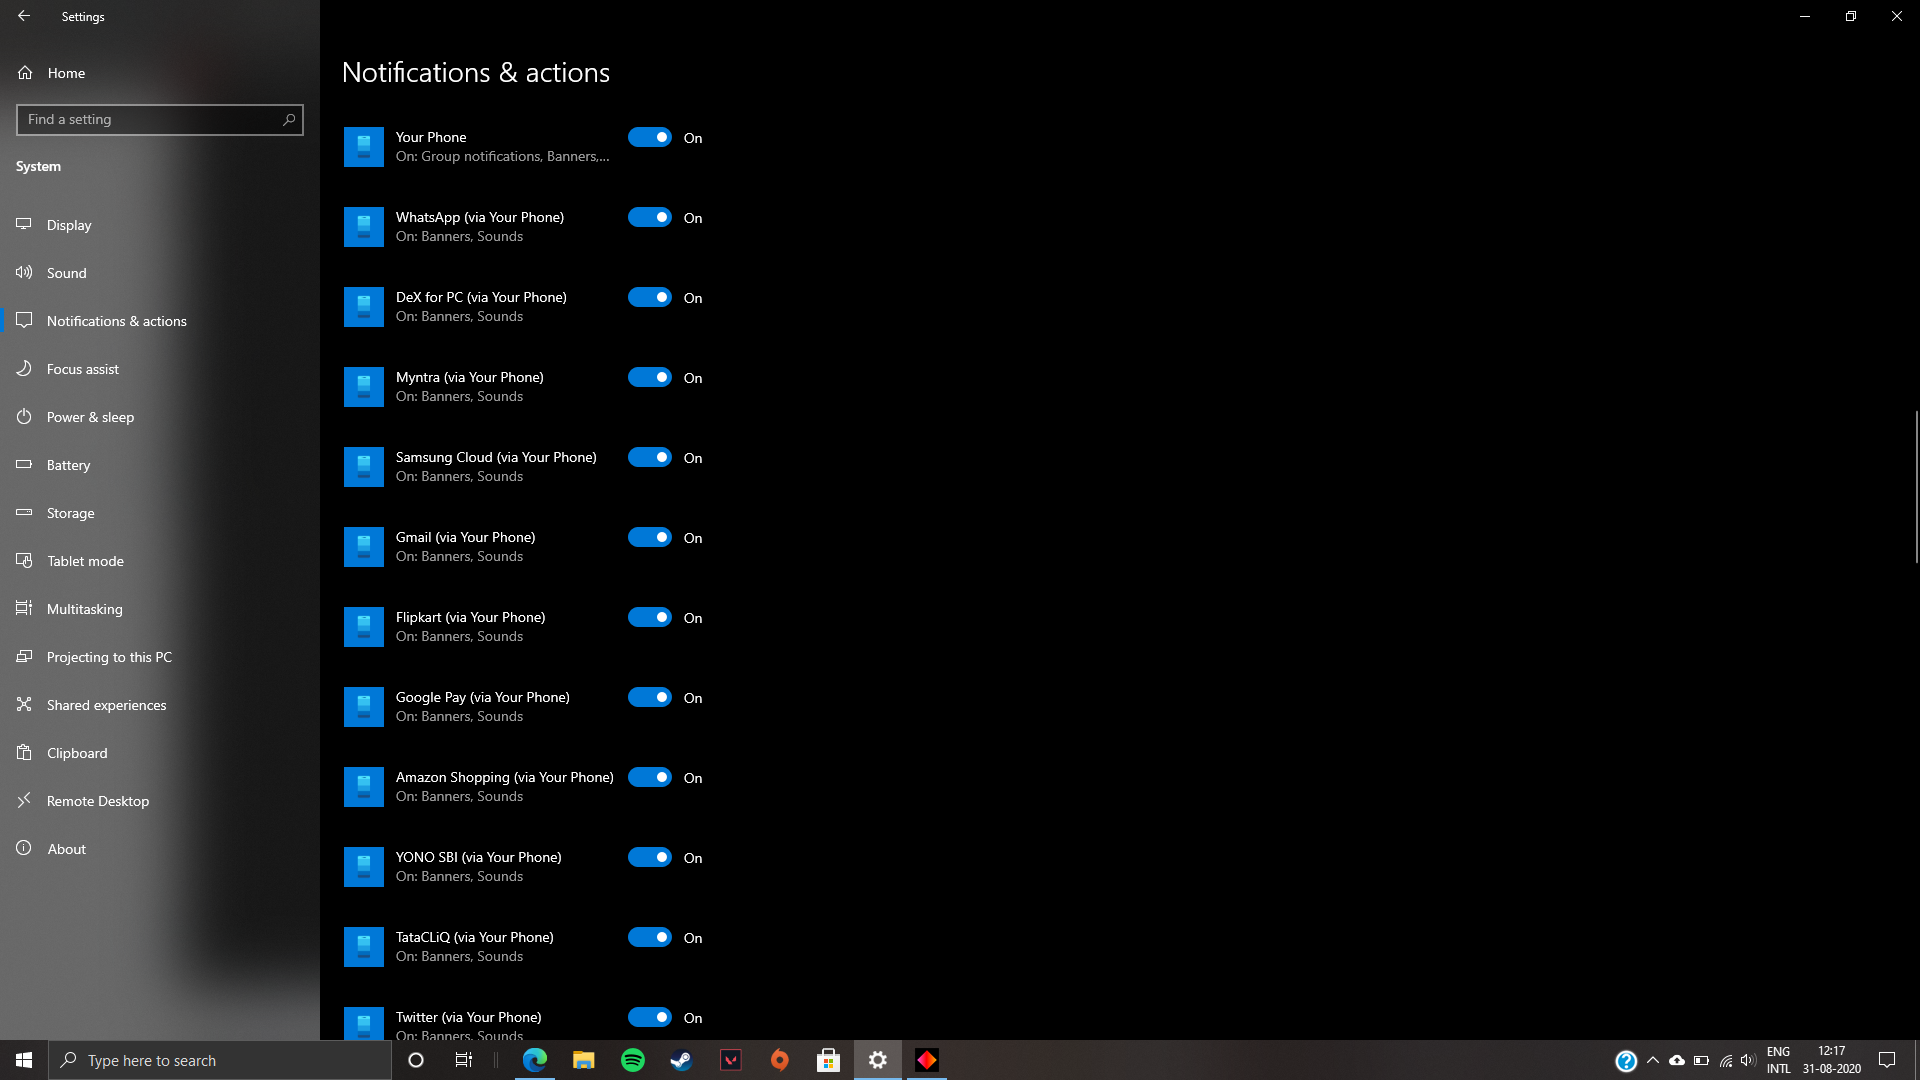Toggle WhatsApp (via Your Phone) notifications

click(650, 217)
